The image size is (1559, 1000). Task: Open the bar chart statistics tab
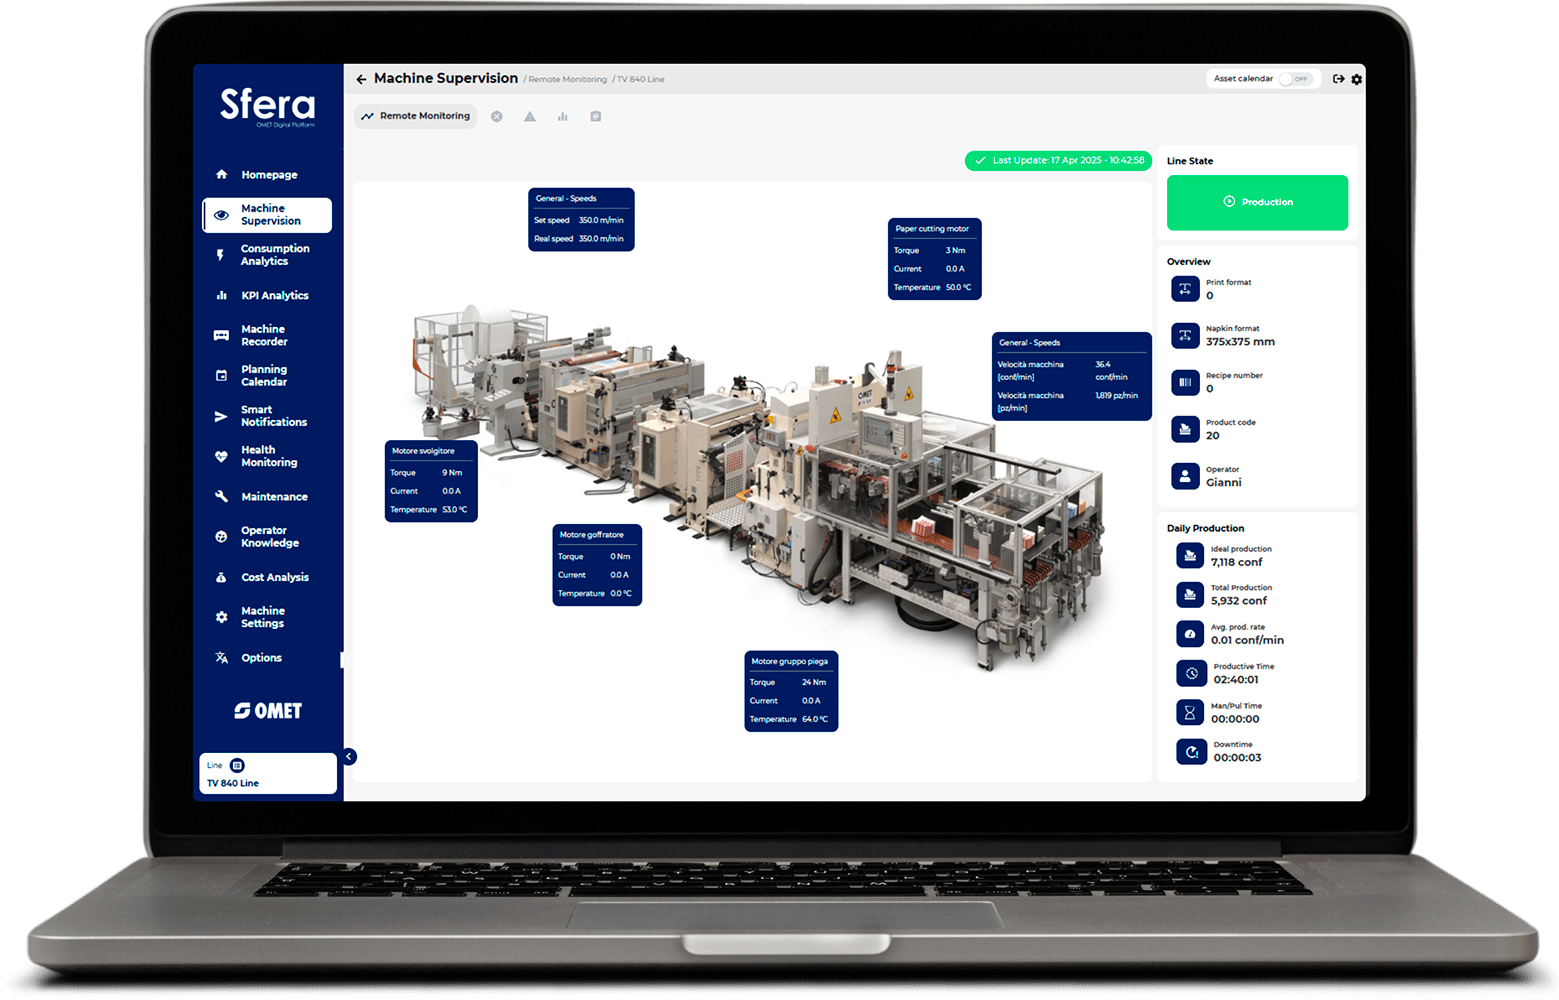point(563,117)
